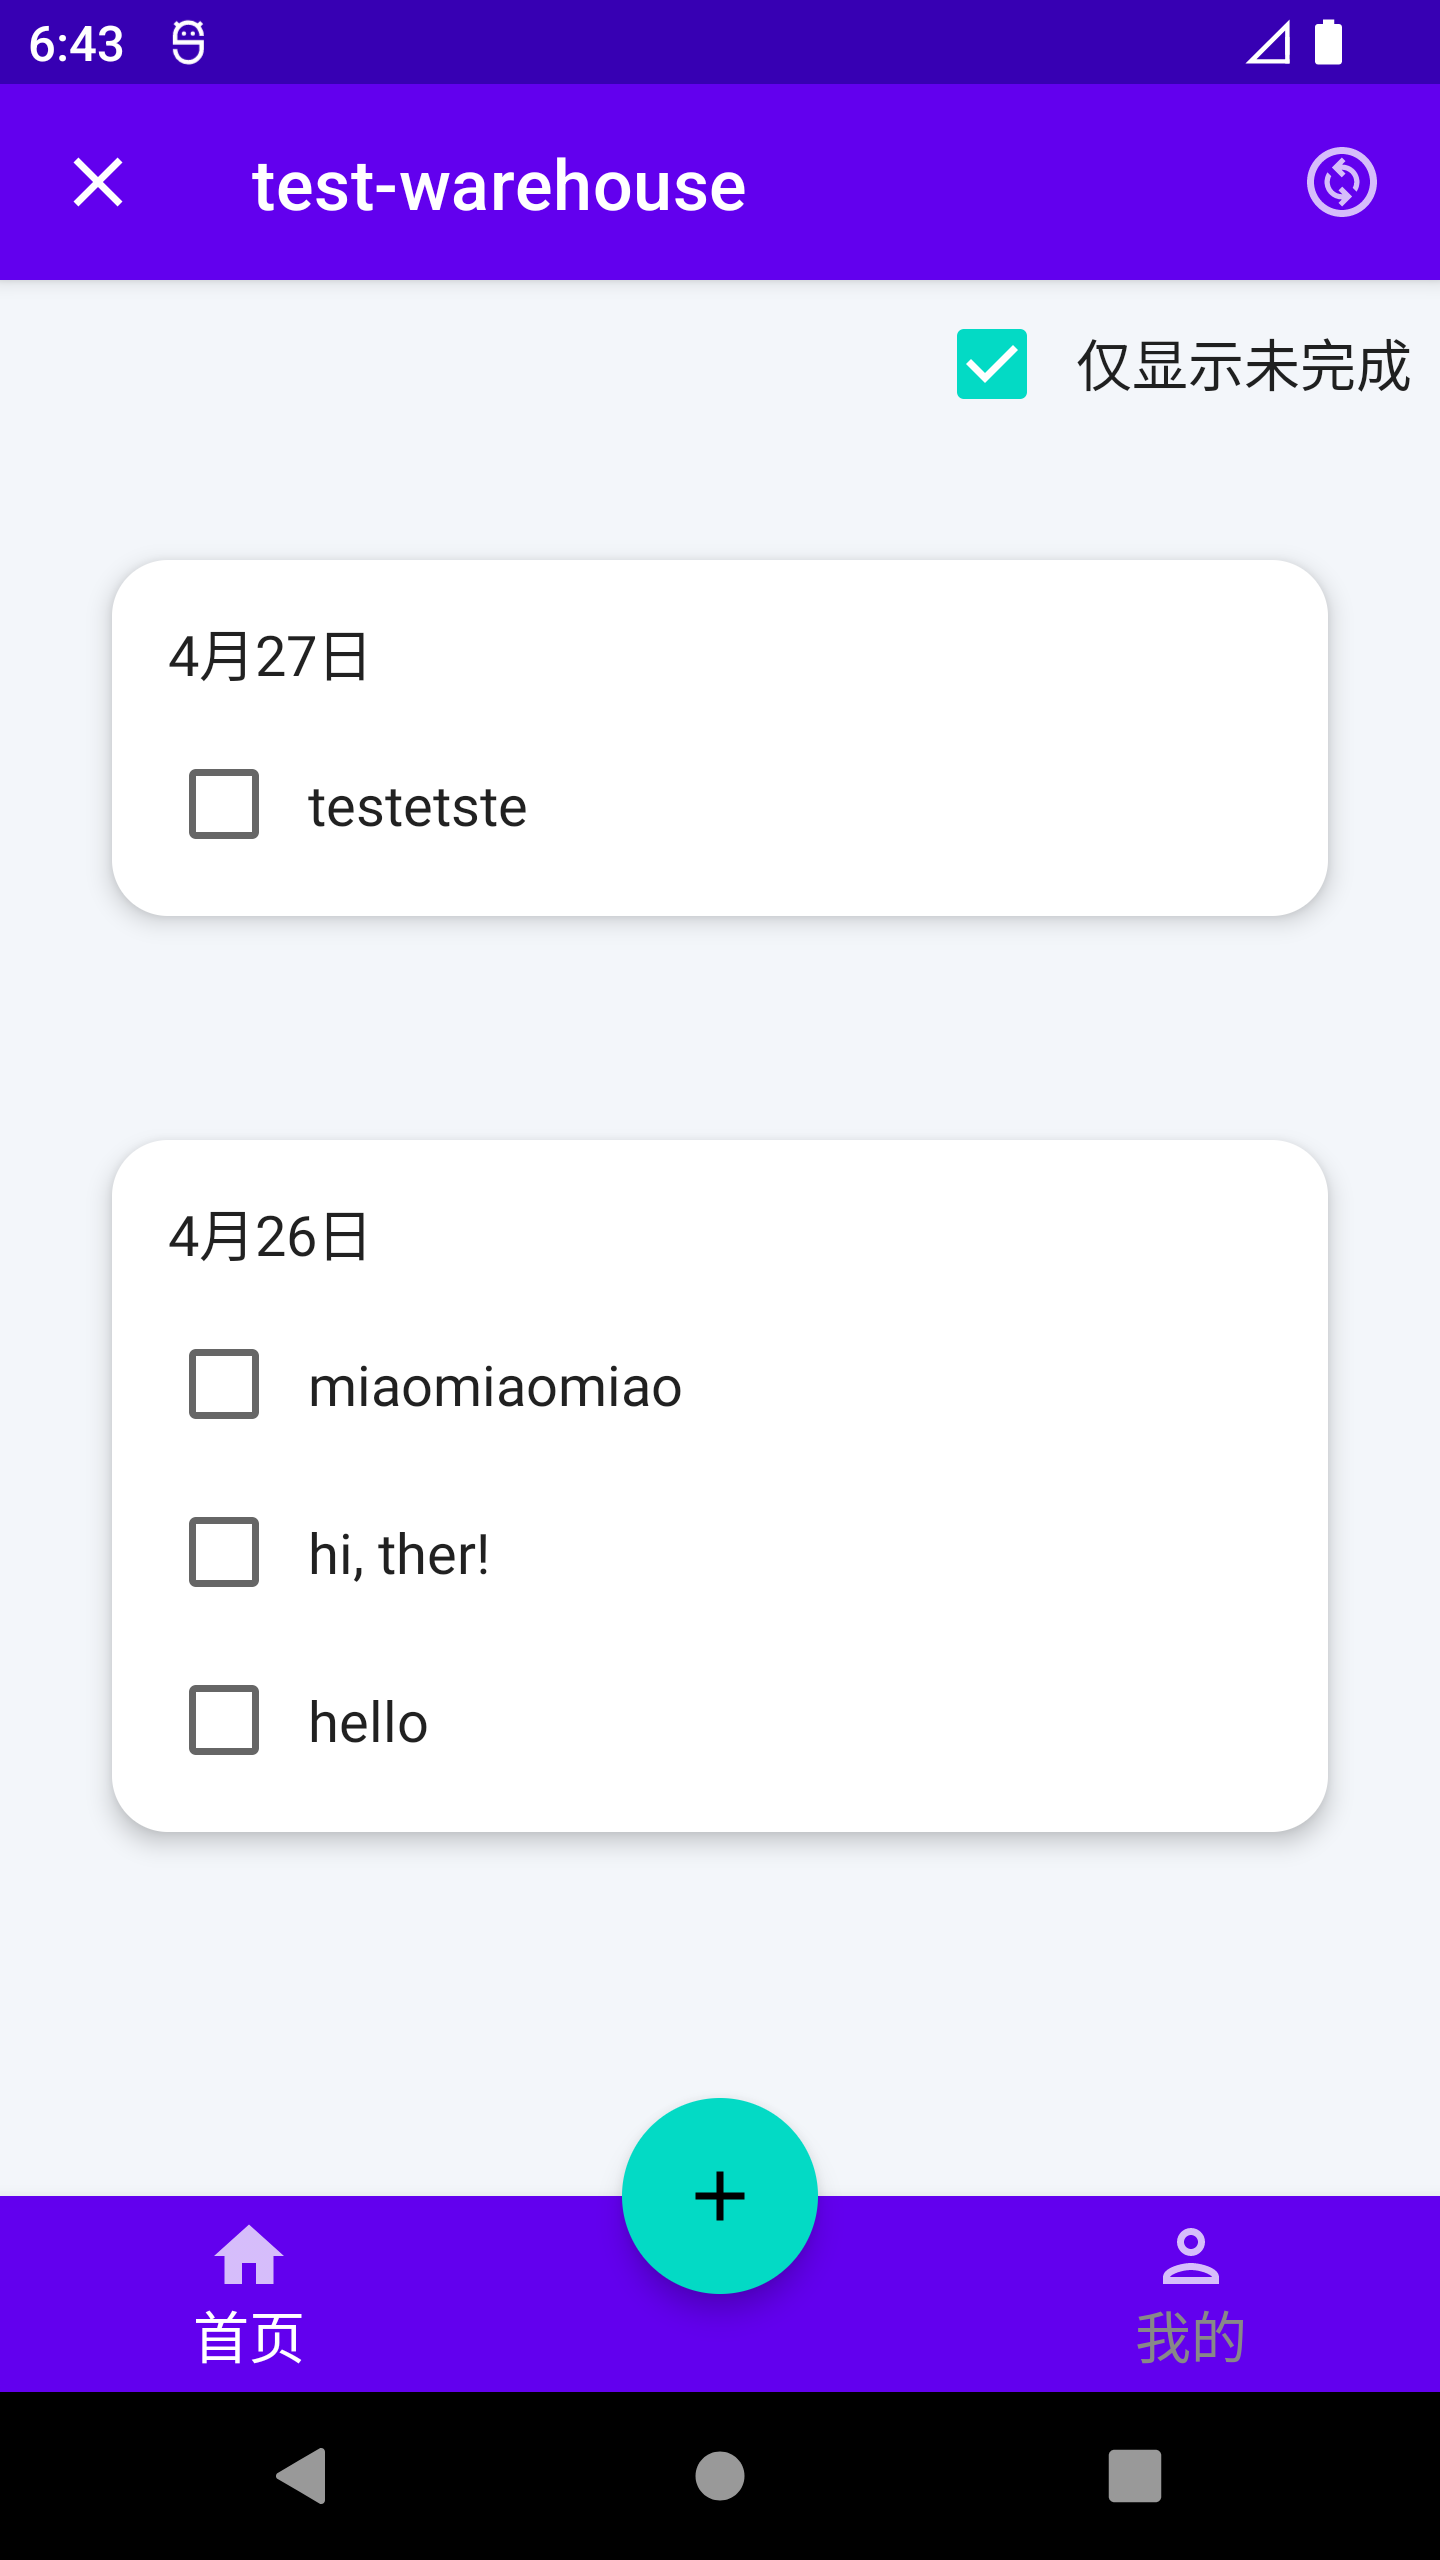Check the hello task box
This screenshot has width=1440, height=2560.
224,1720
